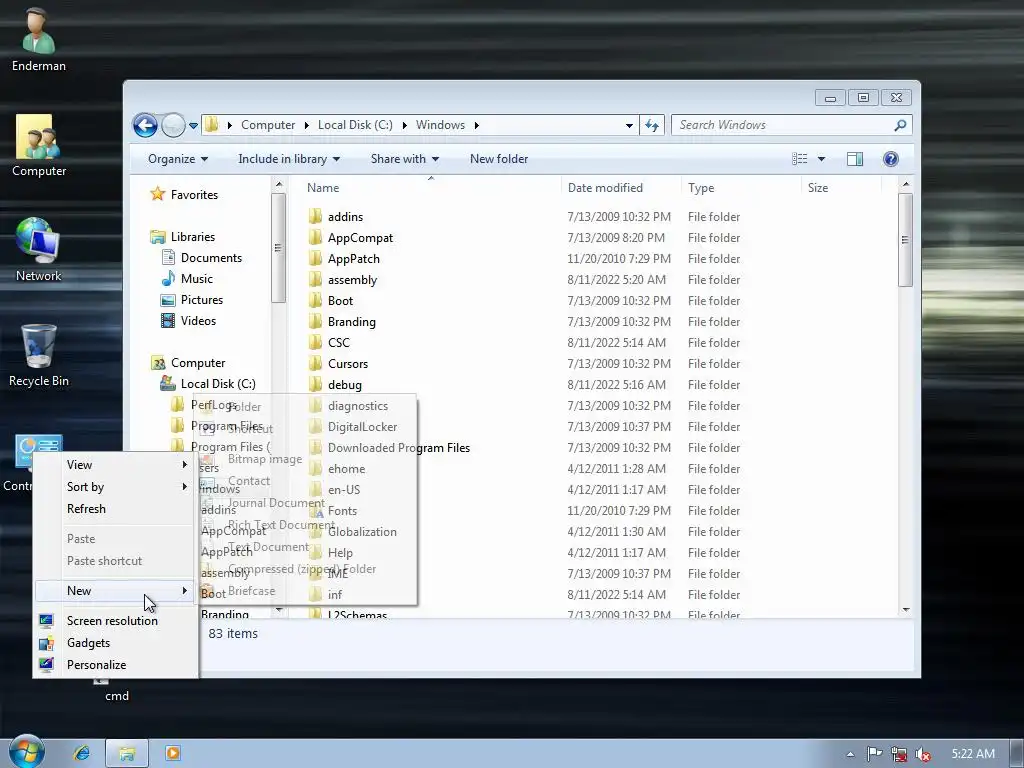Choose Refresh in the context menu
Viewport: 1024px width, 768px height.
tap(114, 509)
